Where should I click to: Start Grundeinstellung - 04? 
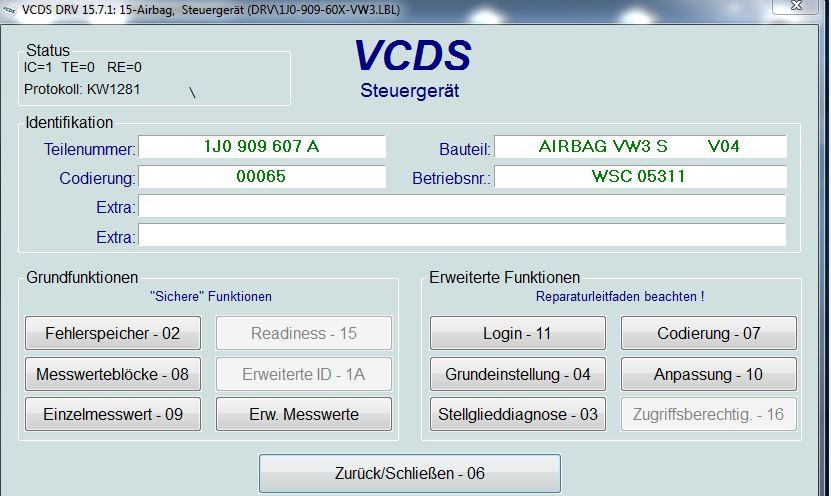tap(518, 374)
